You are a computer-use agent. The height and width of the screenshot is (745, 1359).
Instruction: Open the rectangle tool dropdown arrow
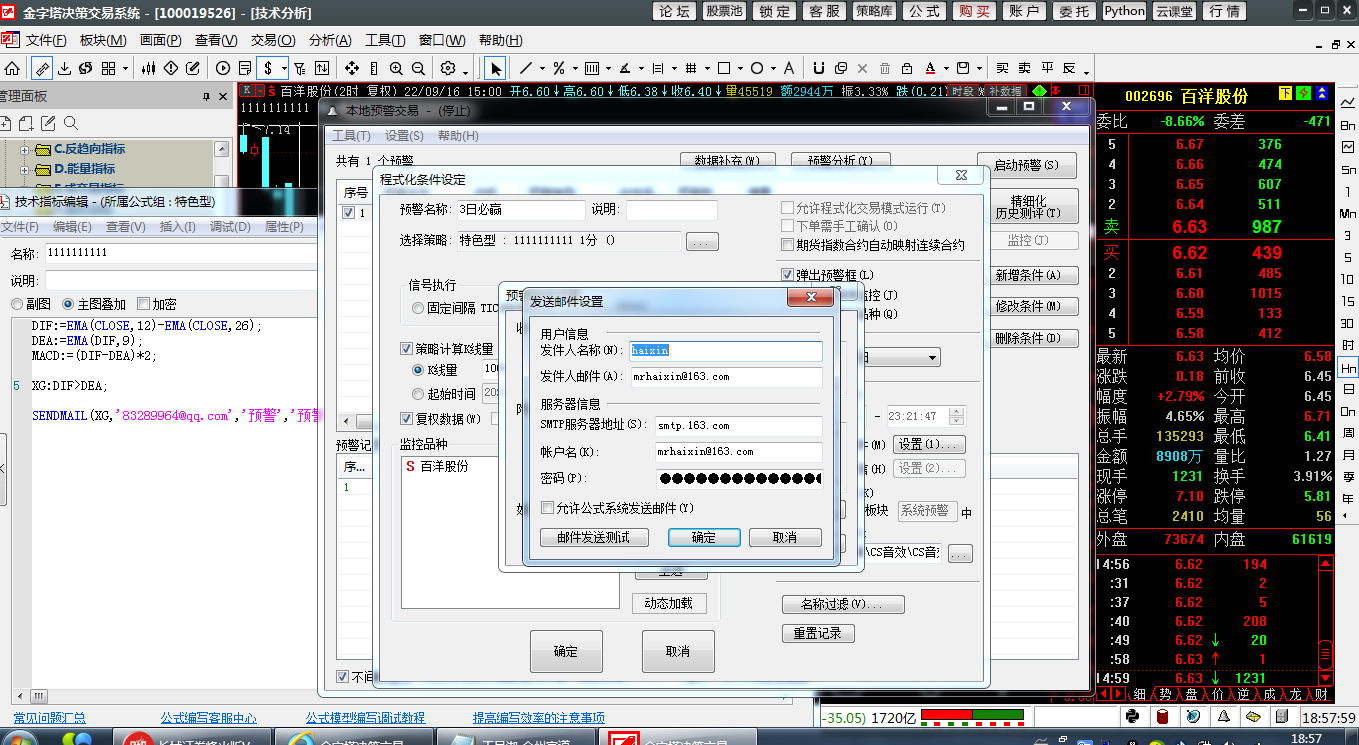point(740,69)
